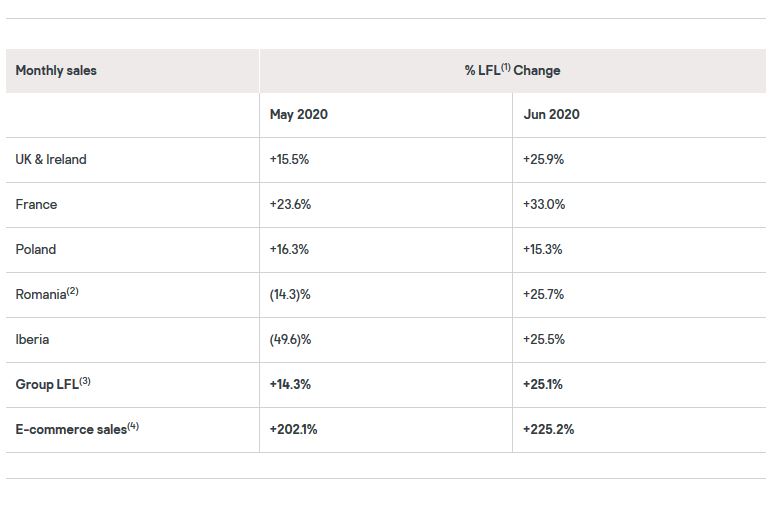Select E-commerce May value +202.1%
The height and width of the screenshot is (506, 774).
(295, 430)
